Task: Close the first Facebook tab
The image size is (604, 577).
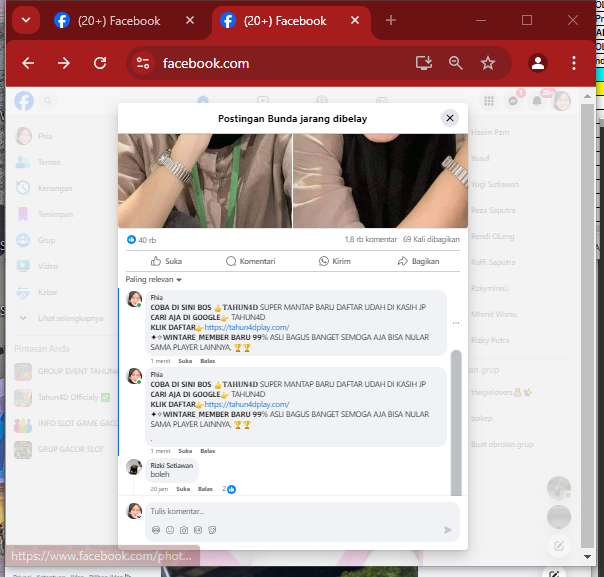Action: 190,20
